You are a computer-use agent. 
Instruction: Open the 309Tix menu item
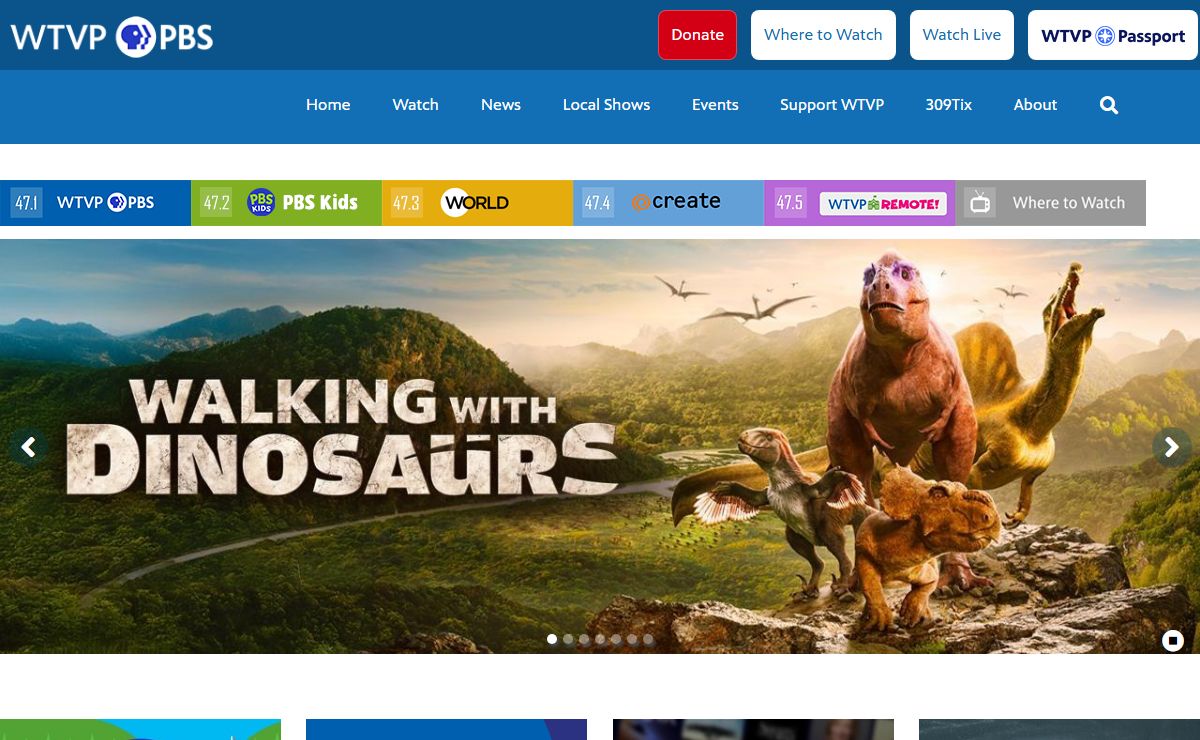(949, 105)
